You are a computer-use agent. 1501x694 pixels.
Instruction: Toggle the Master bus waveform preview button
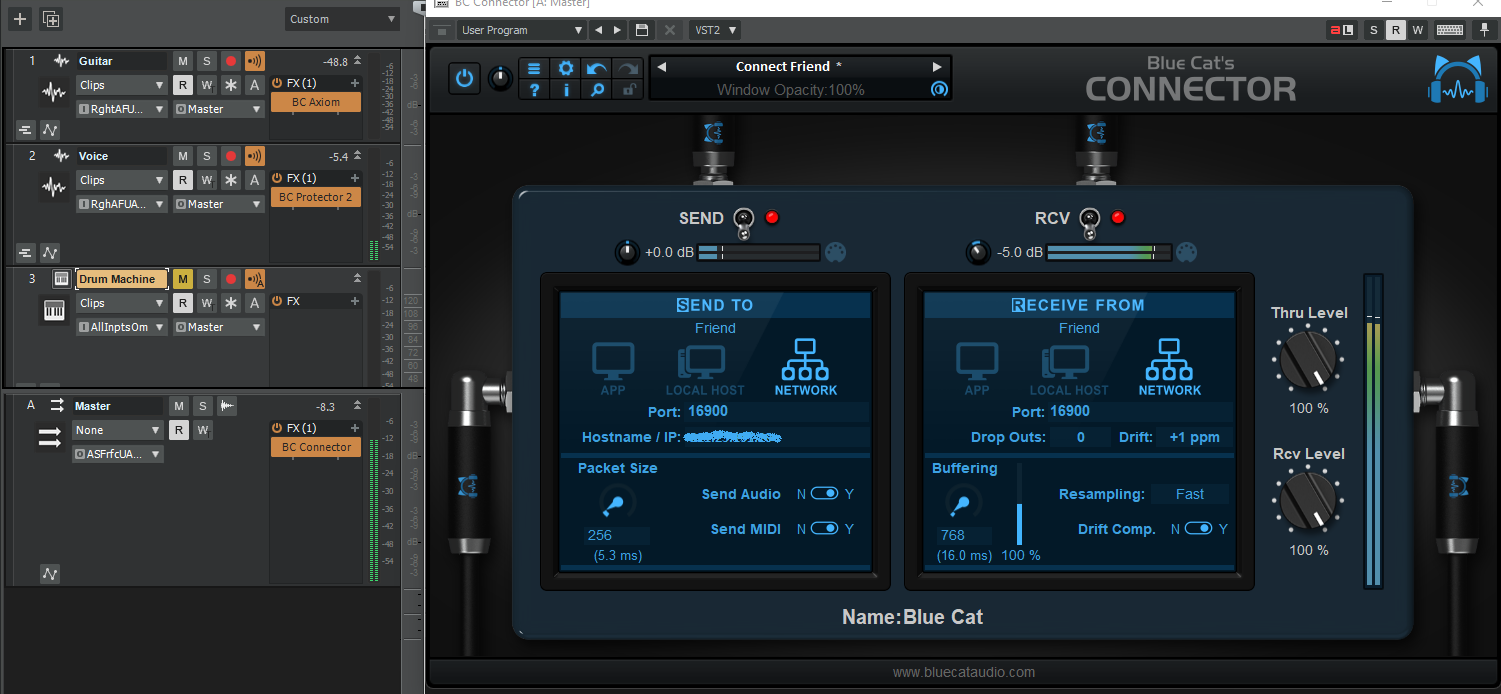tap(227, 406)
